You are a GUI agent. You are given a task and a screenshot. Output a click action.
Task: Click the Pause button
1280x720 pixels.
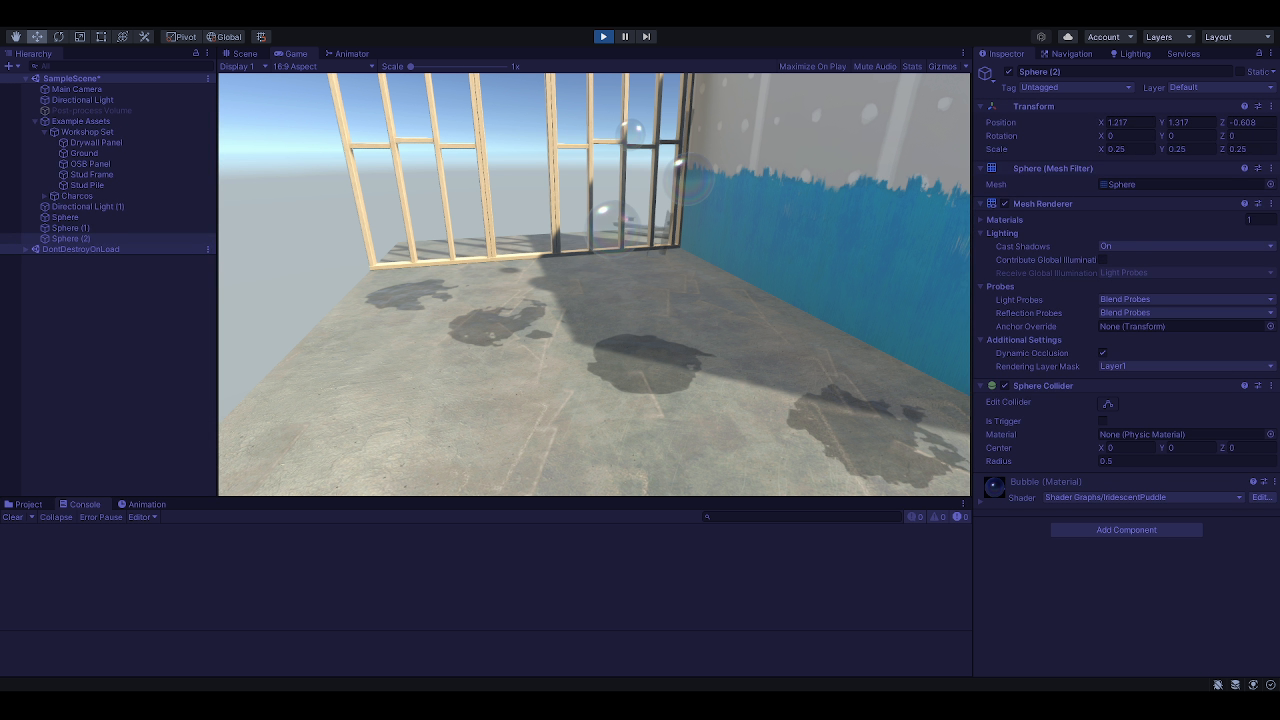(x=625, y=37)
